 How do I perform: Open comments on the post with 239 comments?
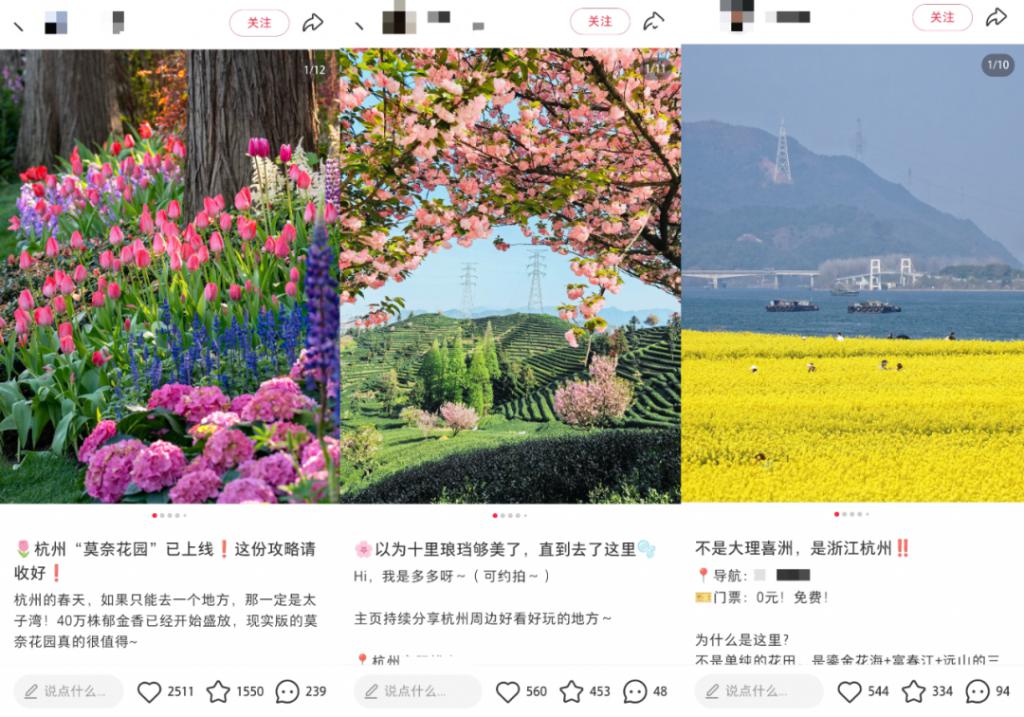click(x=287, y=691)
